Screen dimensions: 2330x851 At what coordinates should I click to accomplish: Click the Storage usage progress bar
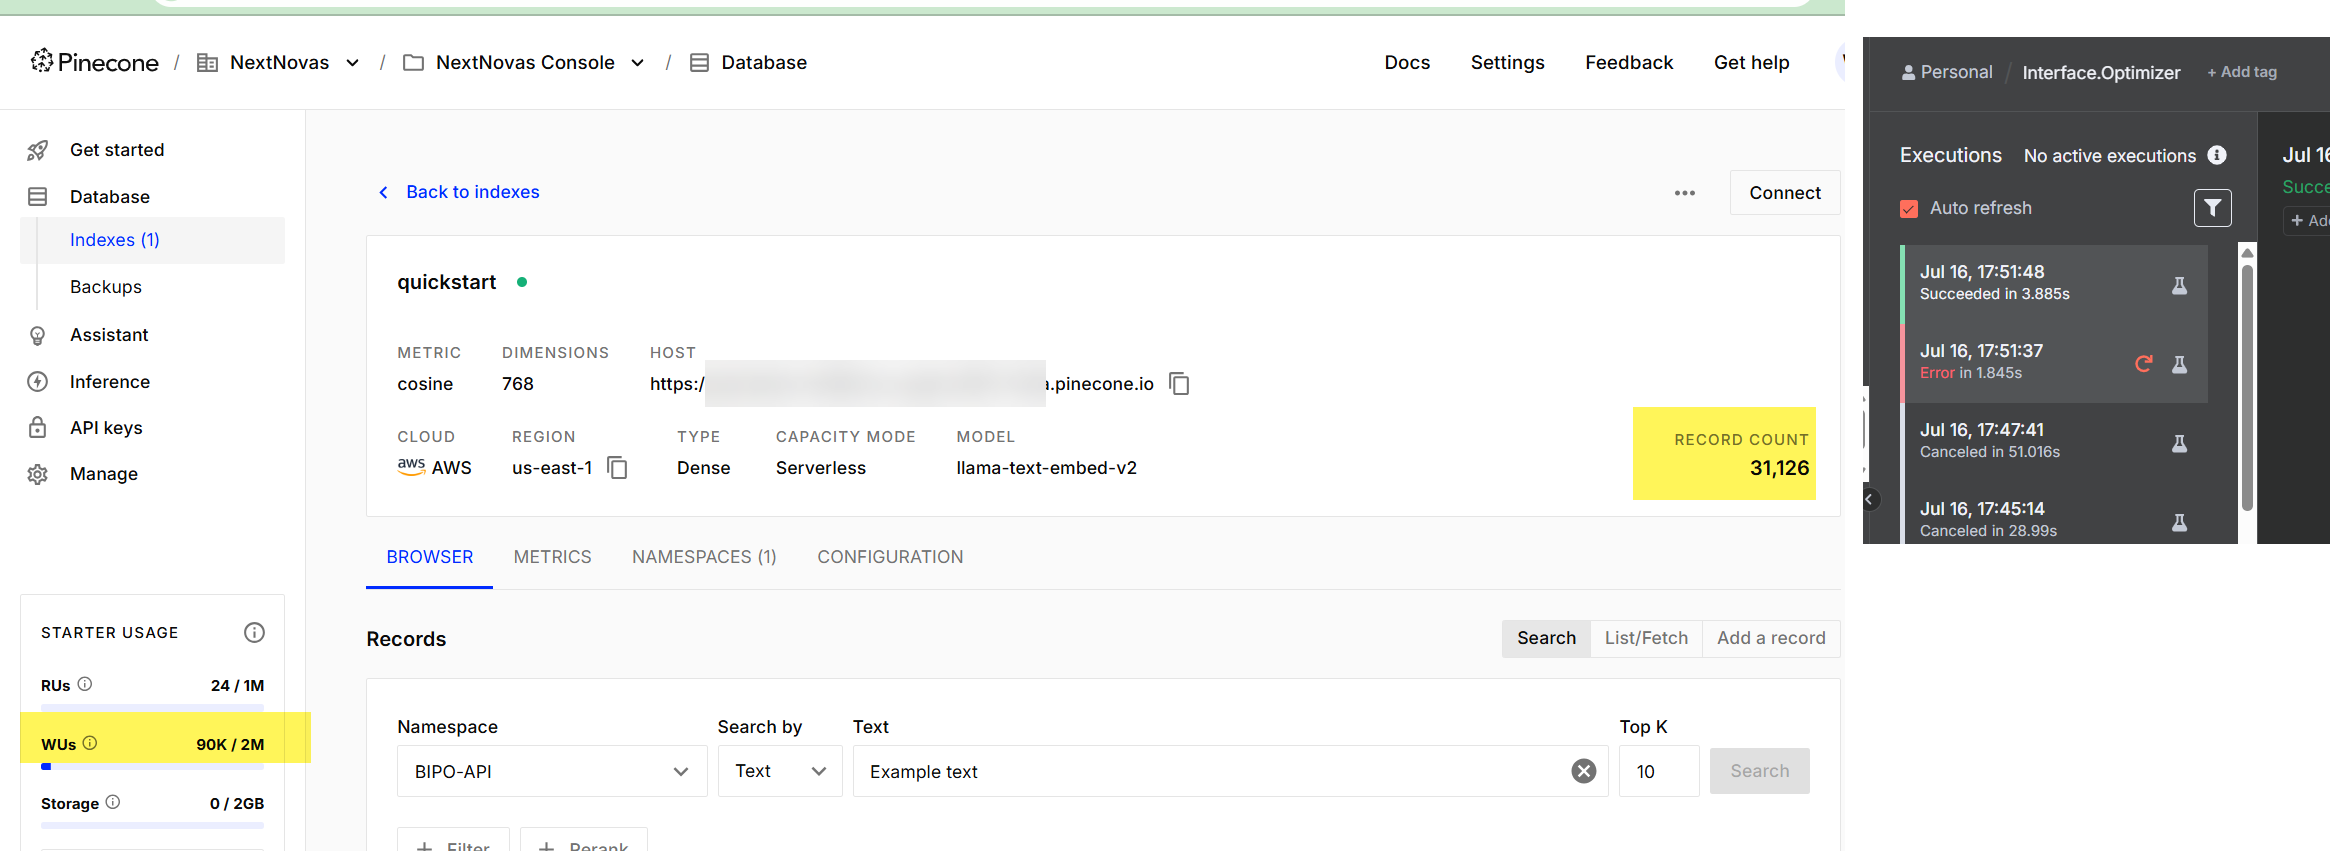pos(152,826)
